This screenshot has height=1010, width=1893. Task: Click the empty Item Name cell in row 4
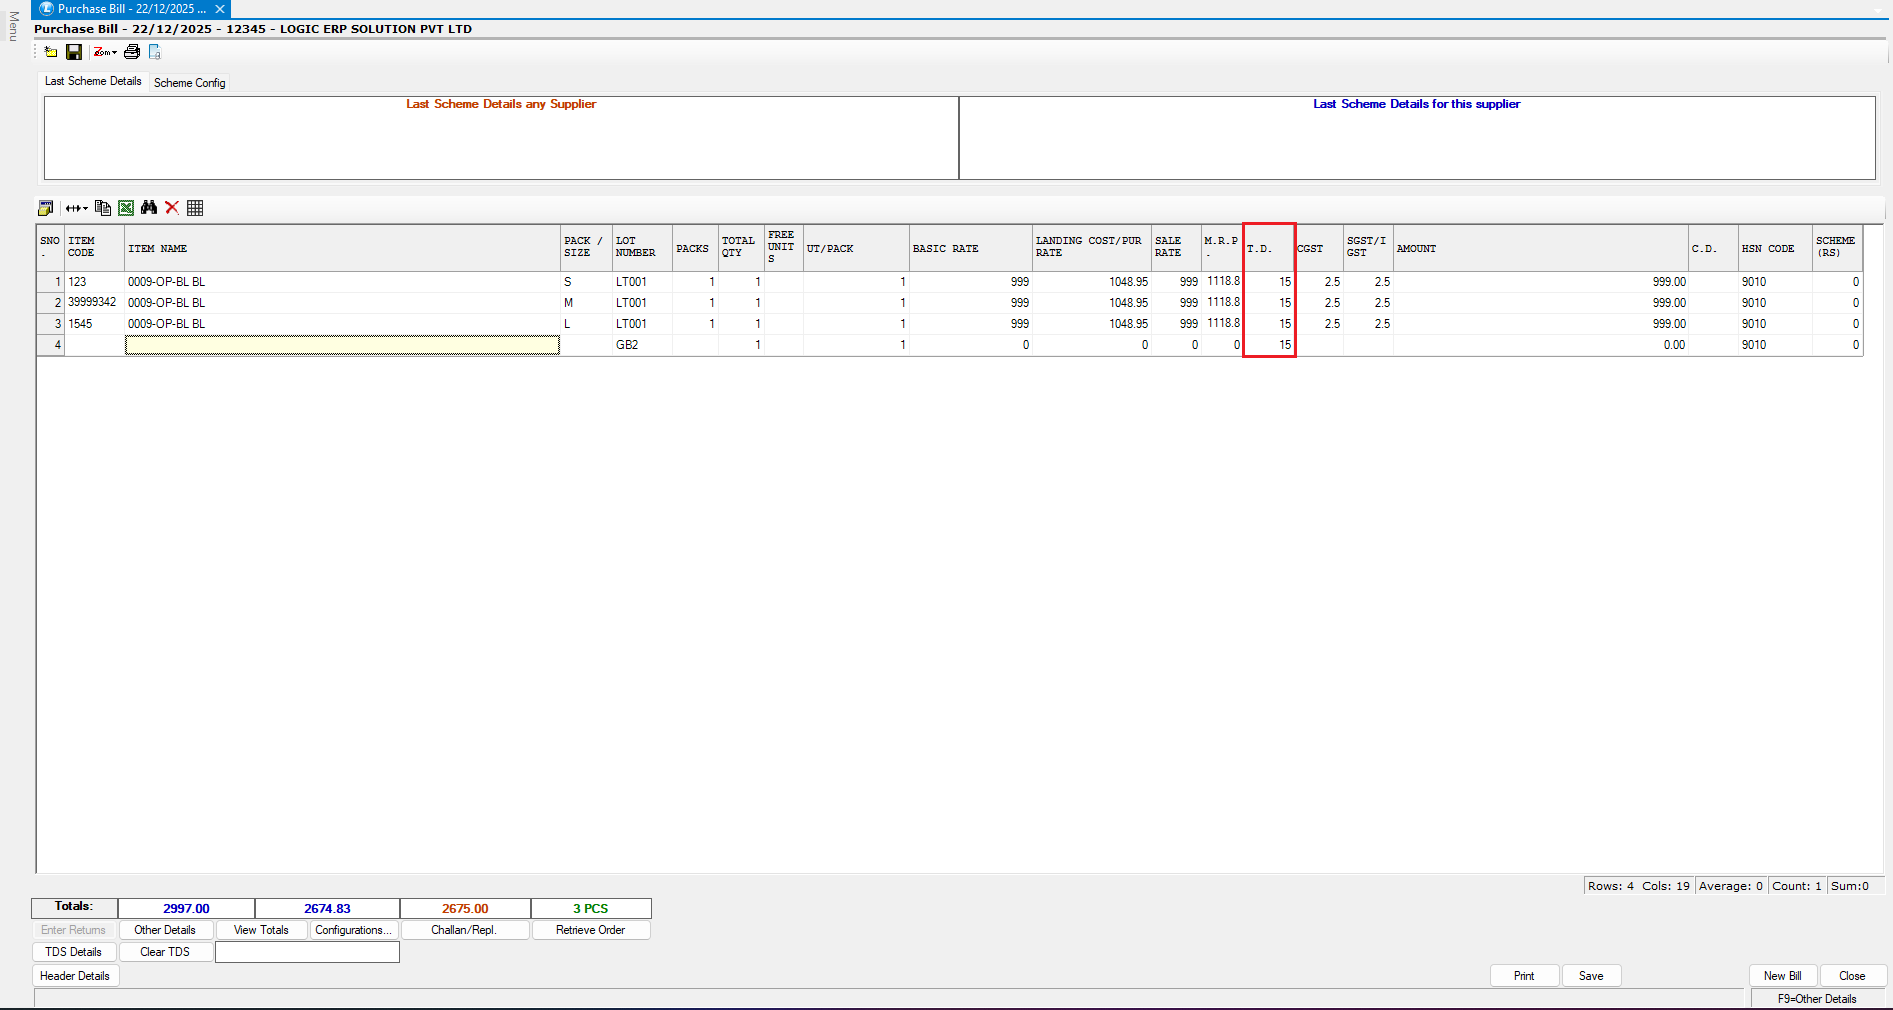(342, 345)
